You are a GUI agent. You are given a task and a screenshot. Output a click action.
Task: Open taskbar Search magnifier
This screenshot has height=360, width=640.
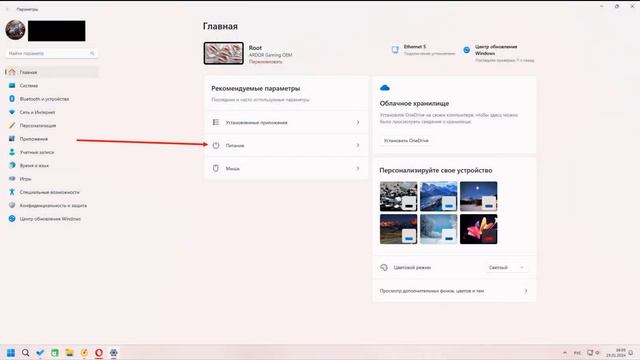click(x=25, y=353)
